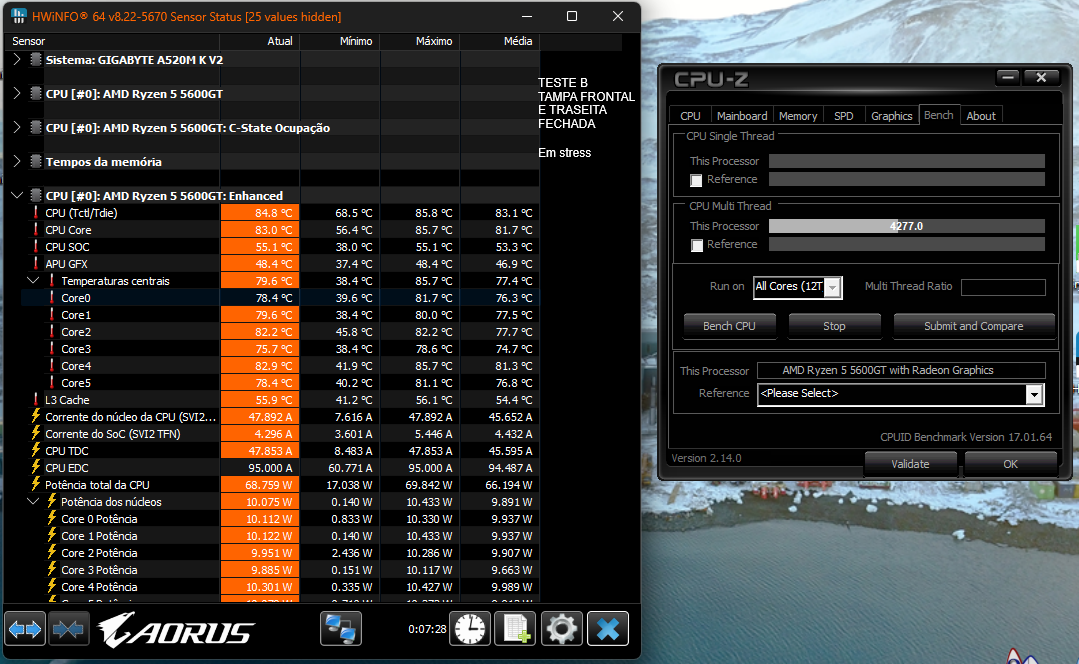Click the Mínimo column header
Image resolution: width=1079 pixels, height=664 pixels.
pyautogui.click(x=340, y=41)
